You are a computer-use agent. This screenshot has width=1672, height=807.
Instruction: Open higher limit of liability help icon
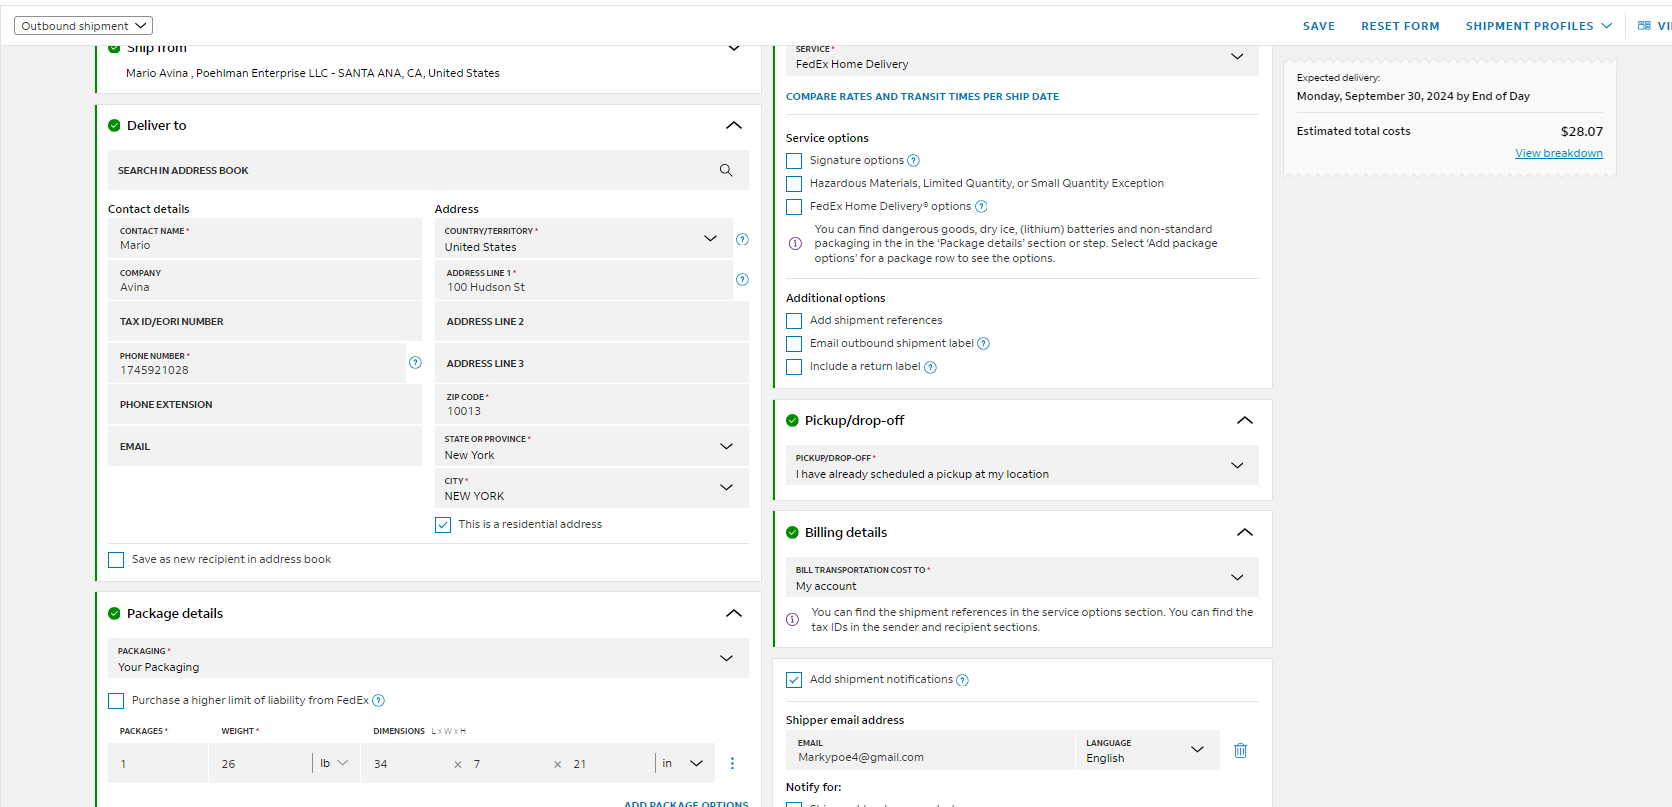(x=378, y=701)
